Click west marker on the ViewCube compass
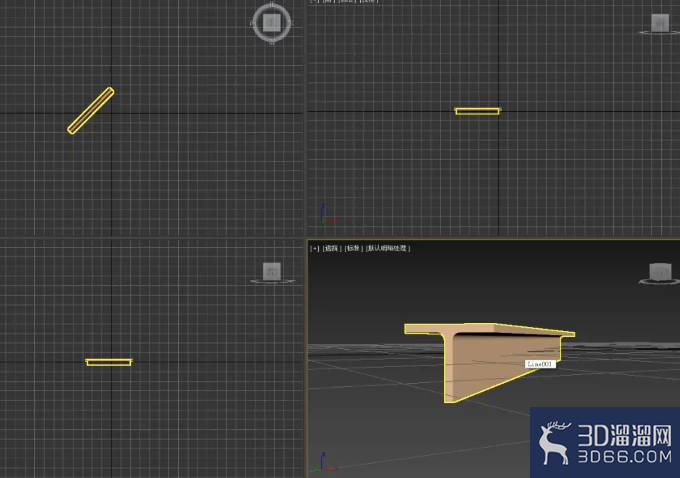This screenshot has height=478, width=680. click(x=252, y=23)
